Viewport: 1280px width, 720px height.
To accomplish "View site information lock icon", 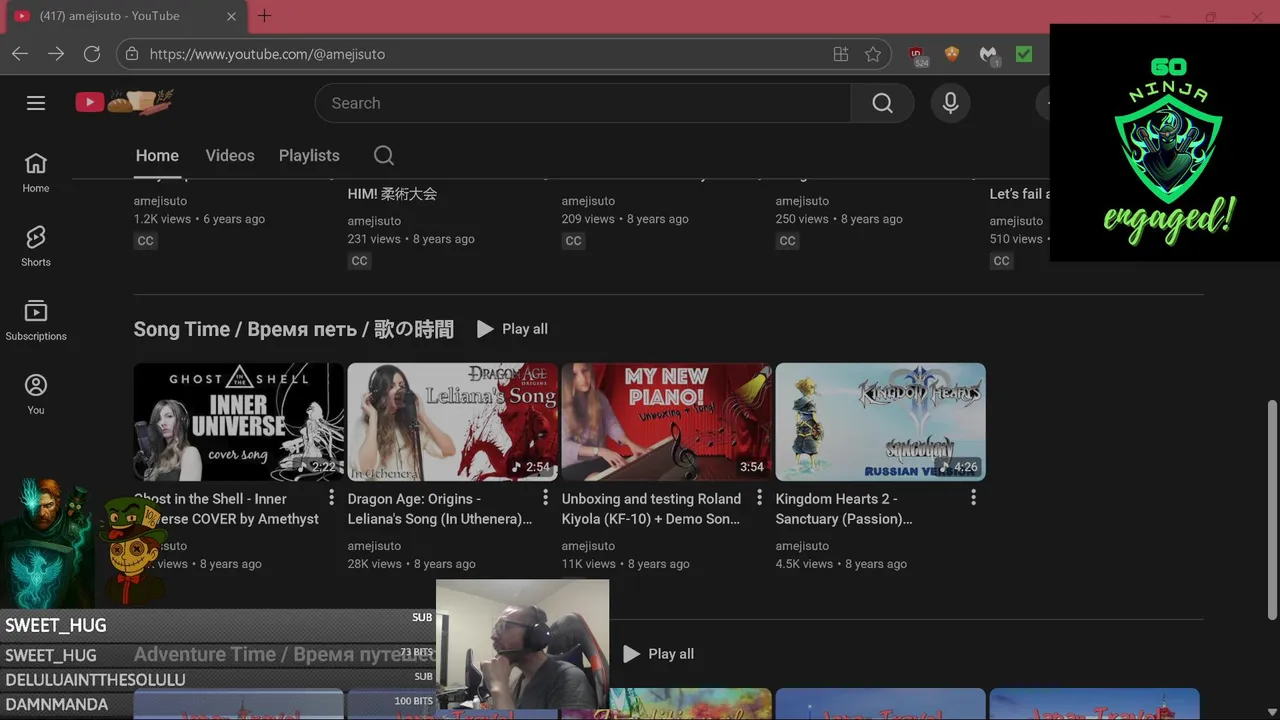I will (x=132, y=54).
